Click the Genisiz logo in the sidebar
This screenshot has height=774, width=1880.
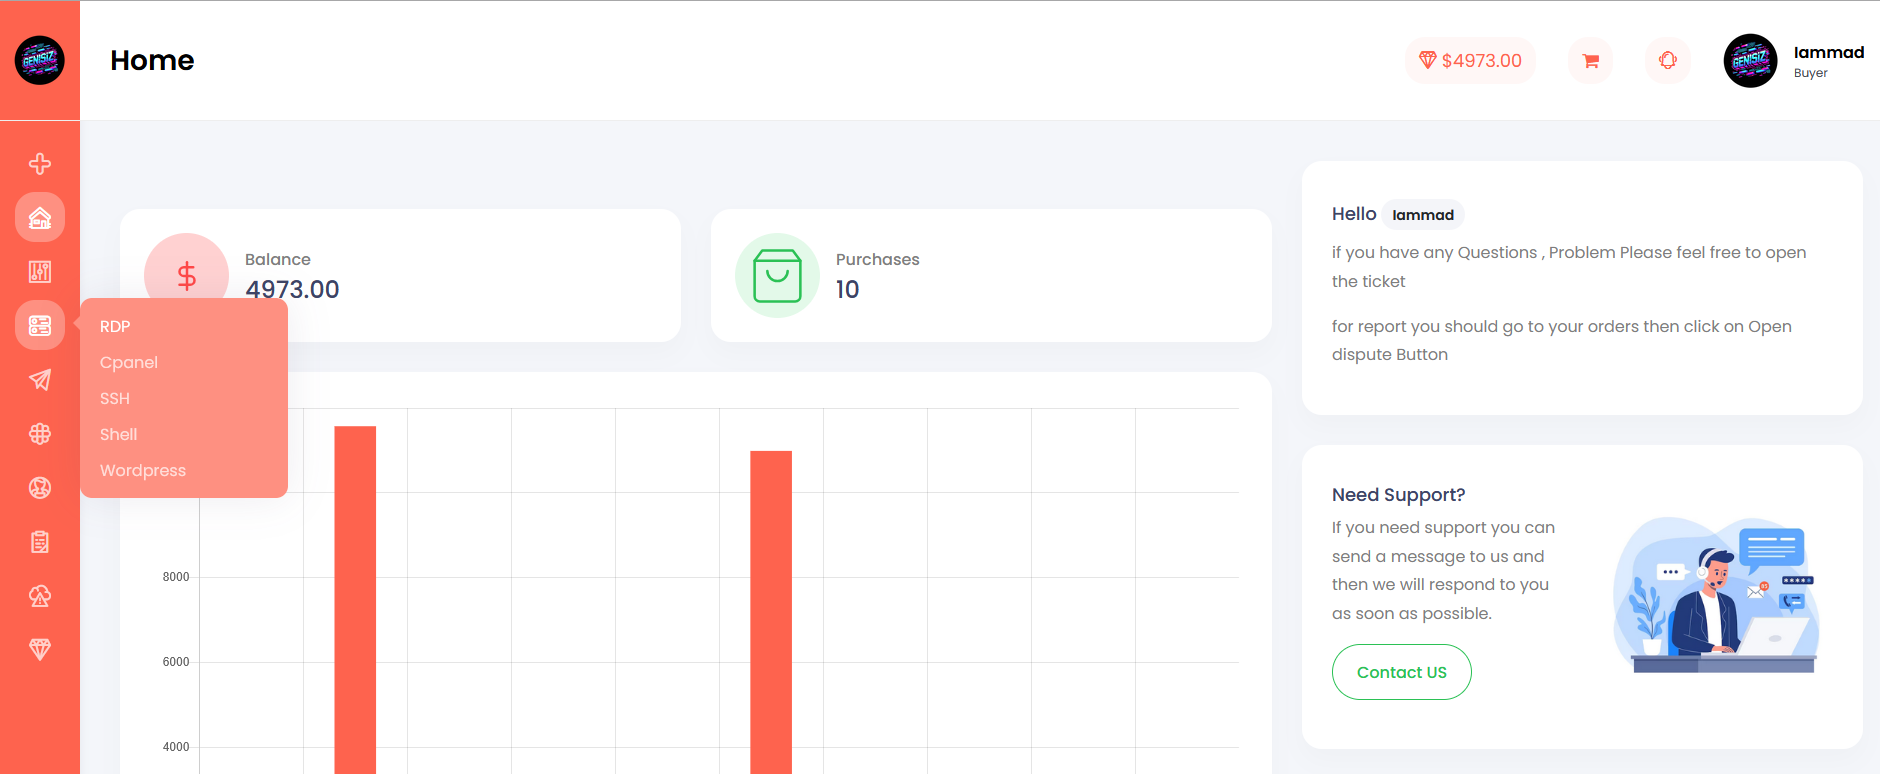pos(40,60)
